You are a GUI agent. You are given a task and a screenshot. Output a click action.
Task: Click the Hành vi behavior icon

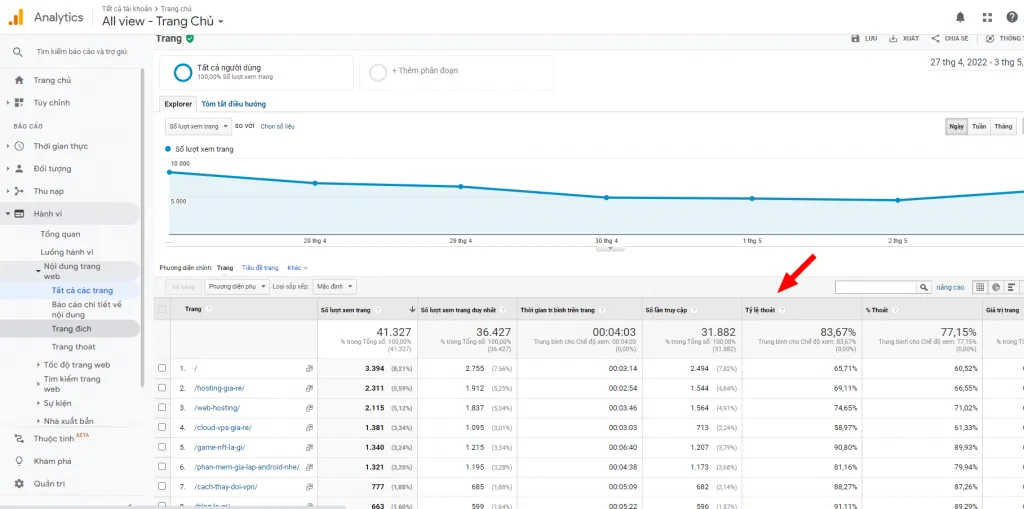click(19, 214)
